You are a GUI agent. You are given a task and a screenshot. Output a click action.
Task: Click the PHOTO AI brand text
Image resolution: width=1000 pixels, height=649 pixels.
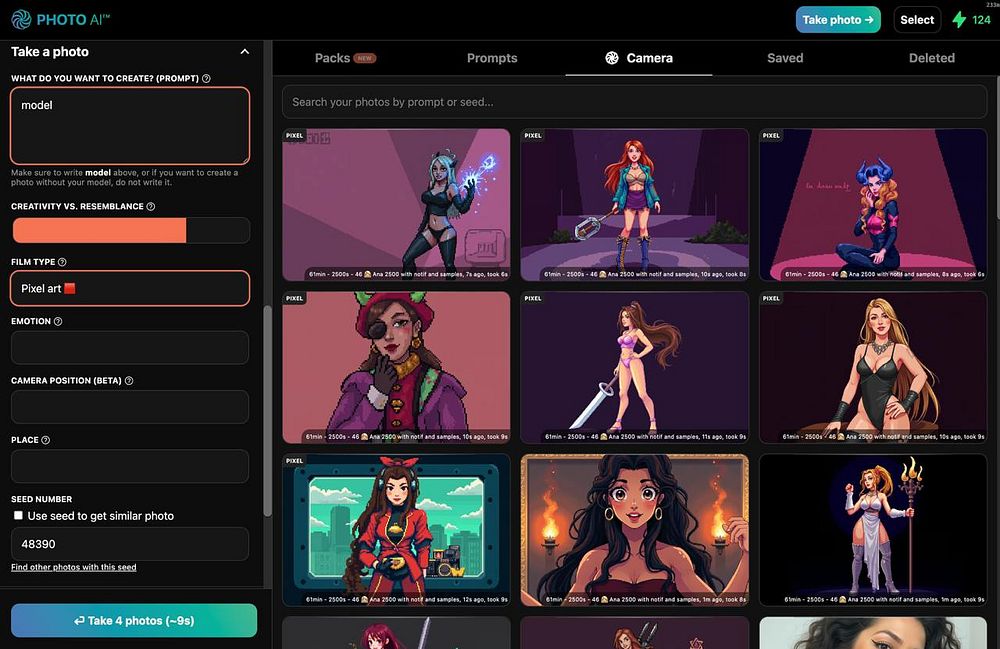[x=73, y=20]
